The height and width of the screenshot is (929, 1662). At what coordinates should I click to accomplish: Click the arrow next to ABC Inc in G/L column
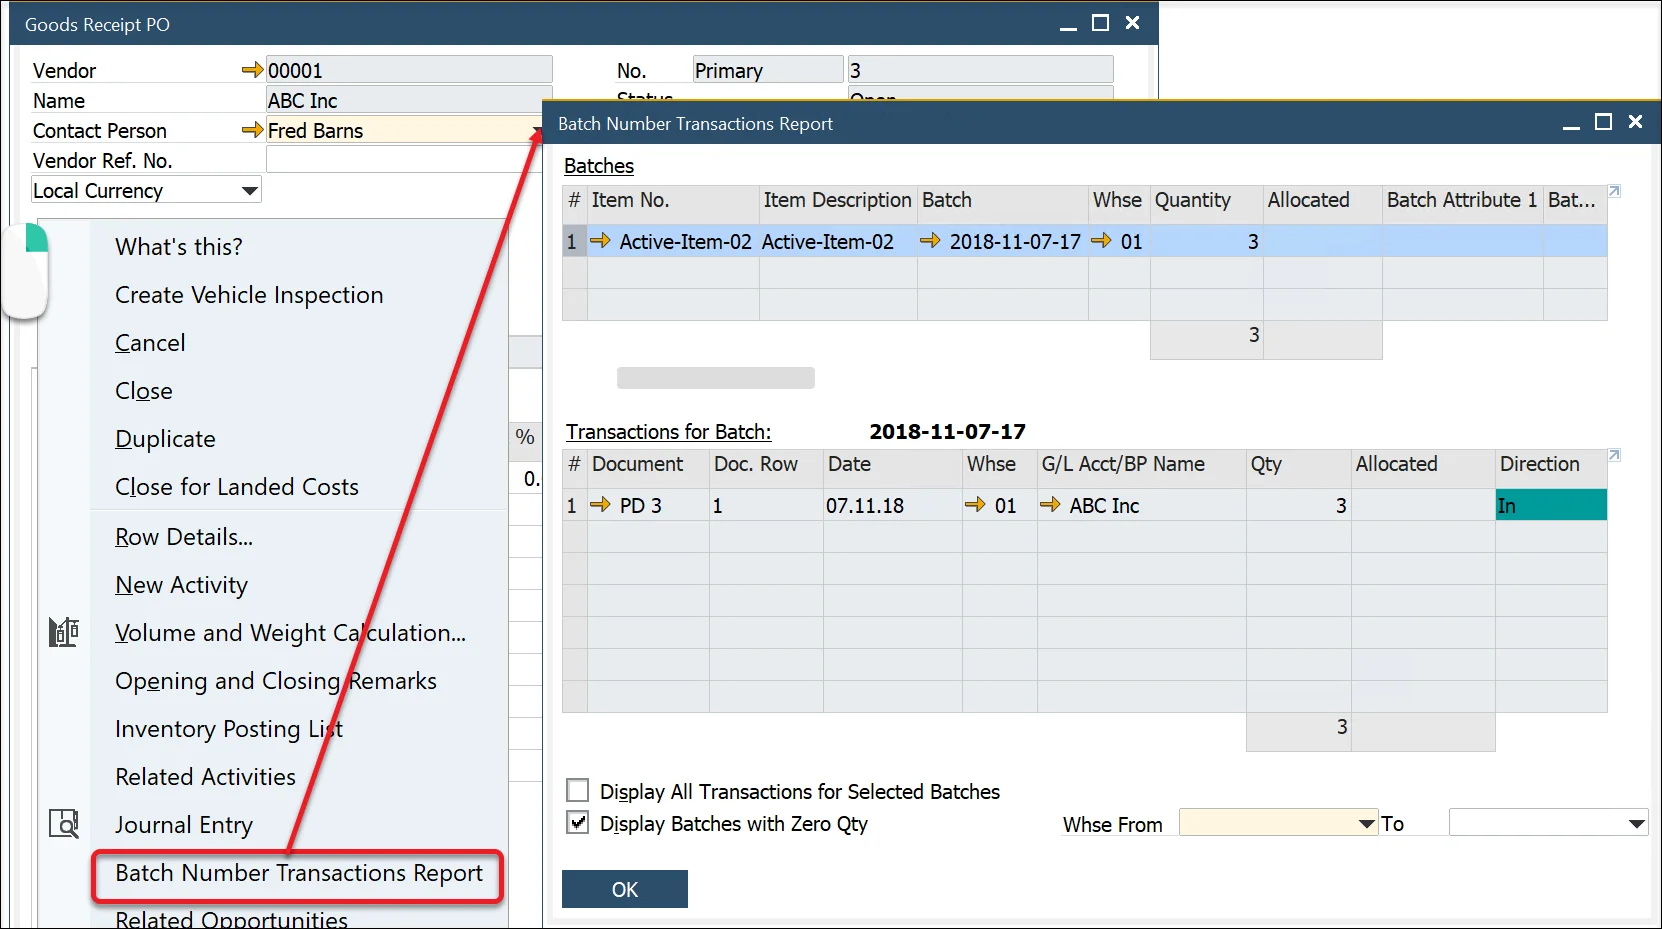[x=1049, y=505]
